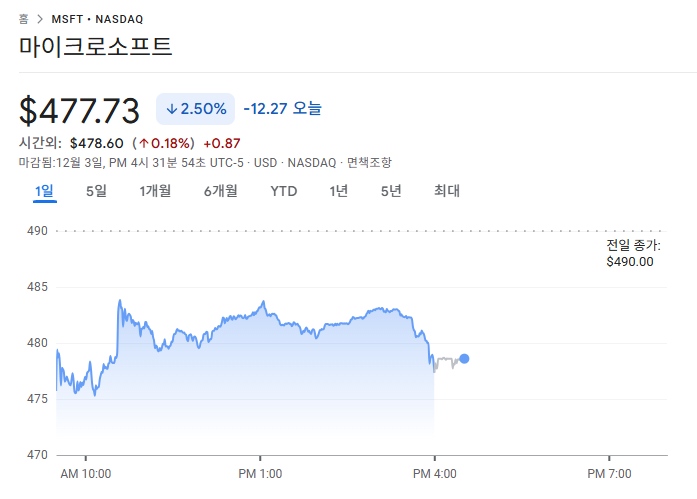697x499 pixels.
Task: Click the red up arrow after-hours icon
Action: (x=144, y=143)
